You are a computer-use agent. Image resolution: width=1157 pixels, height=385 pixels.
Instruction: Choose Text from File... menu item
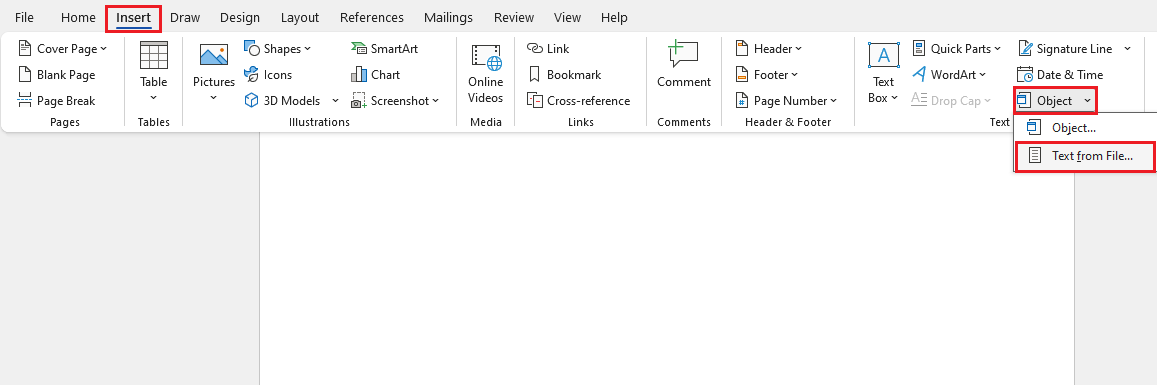[x=1085, y=156]
